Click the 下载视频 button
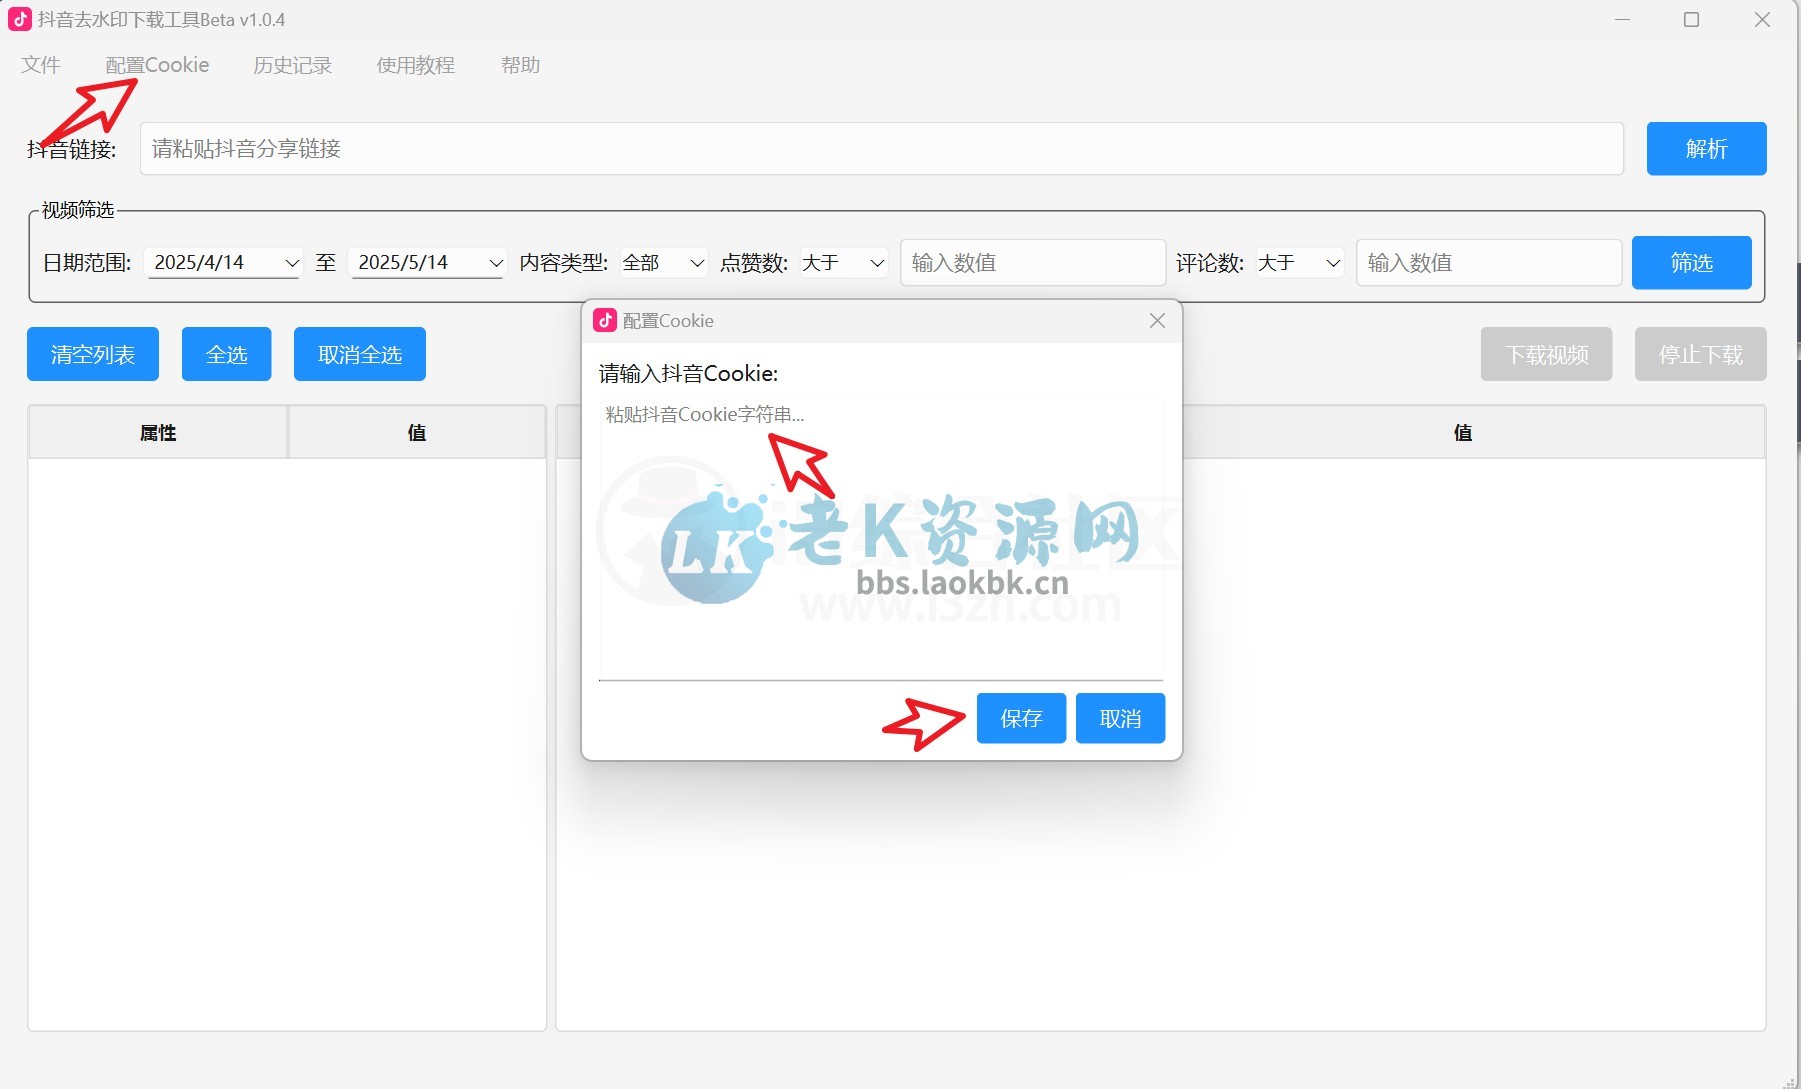 click(x=1546, y=354)
